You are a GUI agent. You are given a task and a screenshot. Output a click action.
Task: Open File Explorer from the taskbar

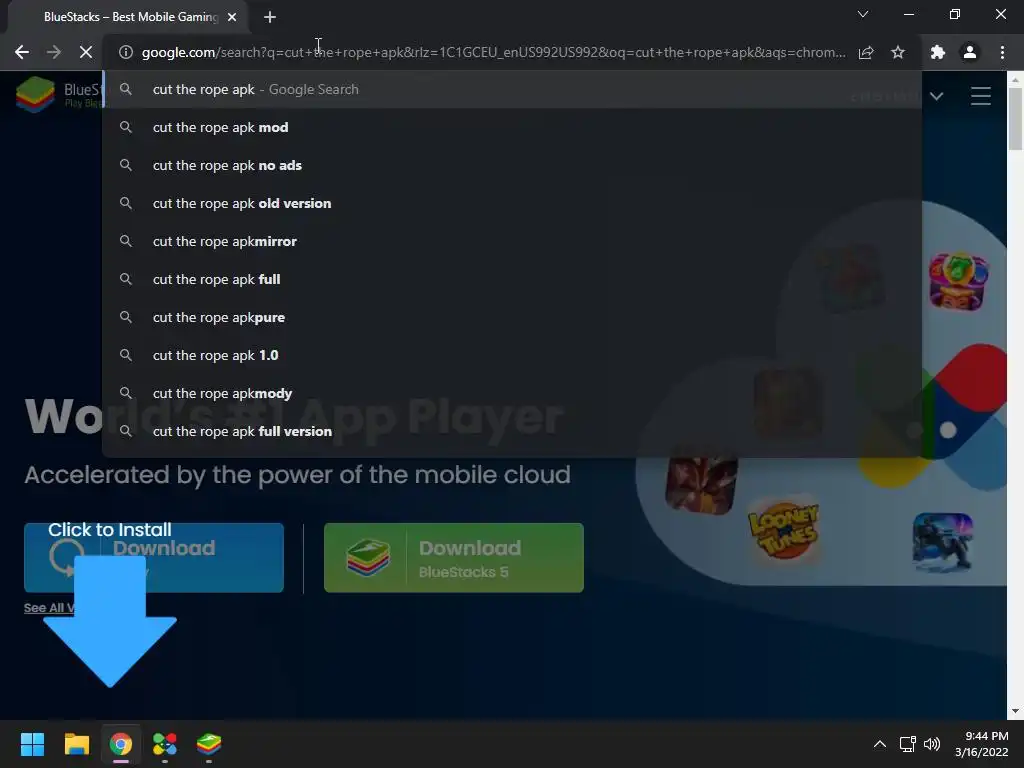point(76,744)
